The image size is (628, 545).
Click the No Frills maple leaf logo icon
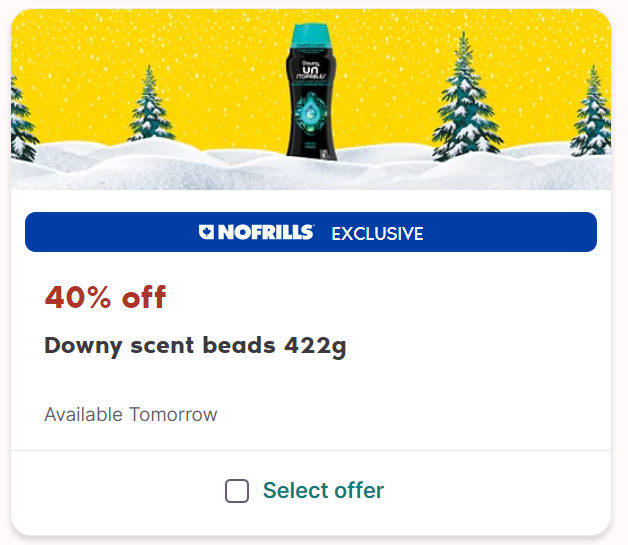[x=206, y=232]
